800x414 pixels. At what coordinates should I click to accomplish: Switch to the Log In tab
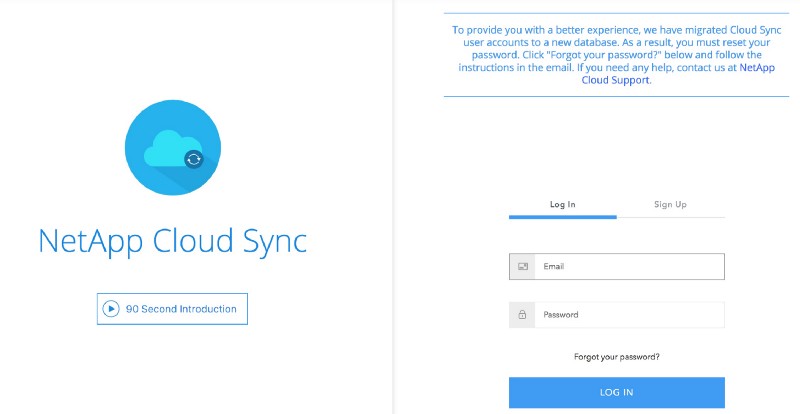tap(562, 204)
